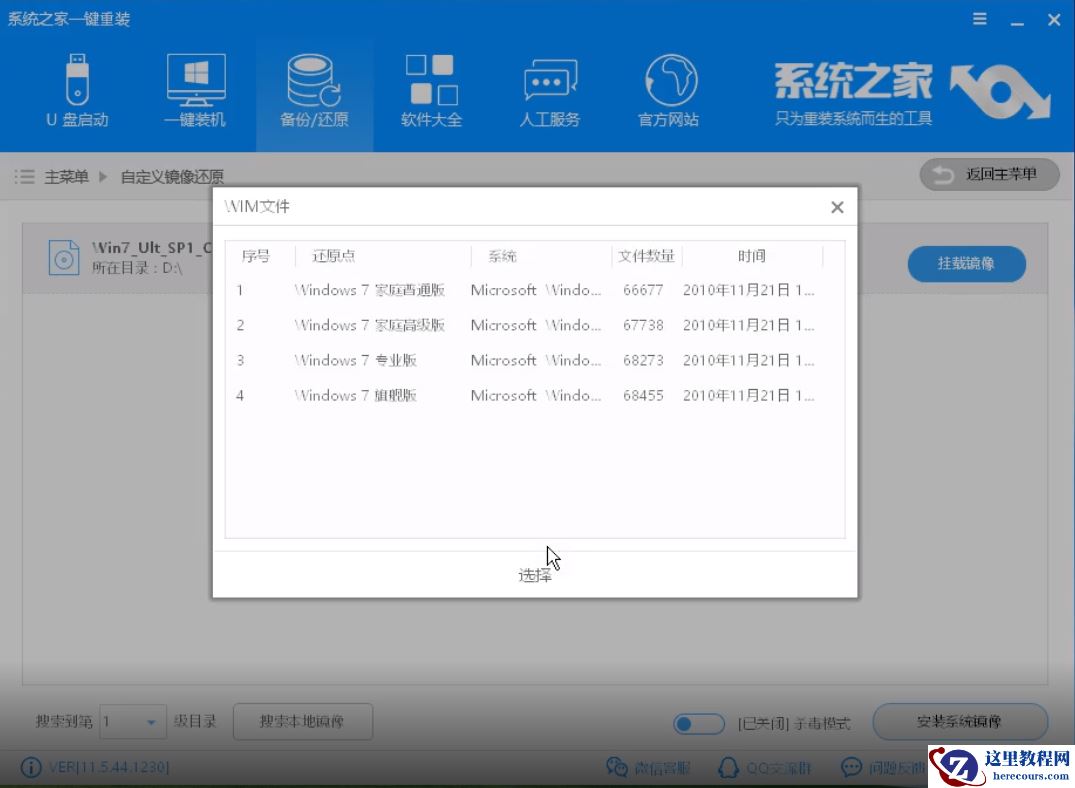Open the 备份/还原 backup and restore panel
Screen dimensions: 1075x788
314,90
